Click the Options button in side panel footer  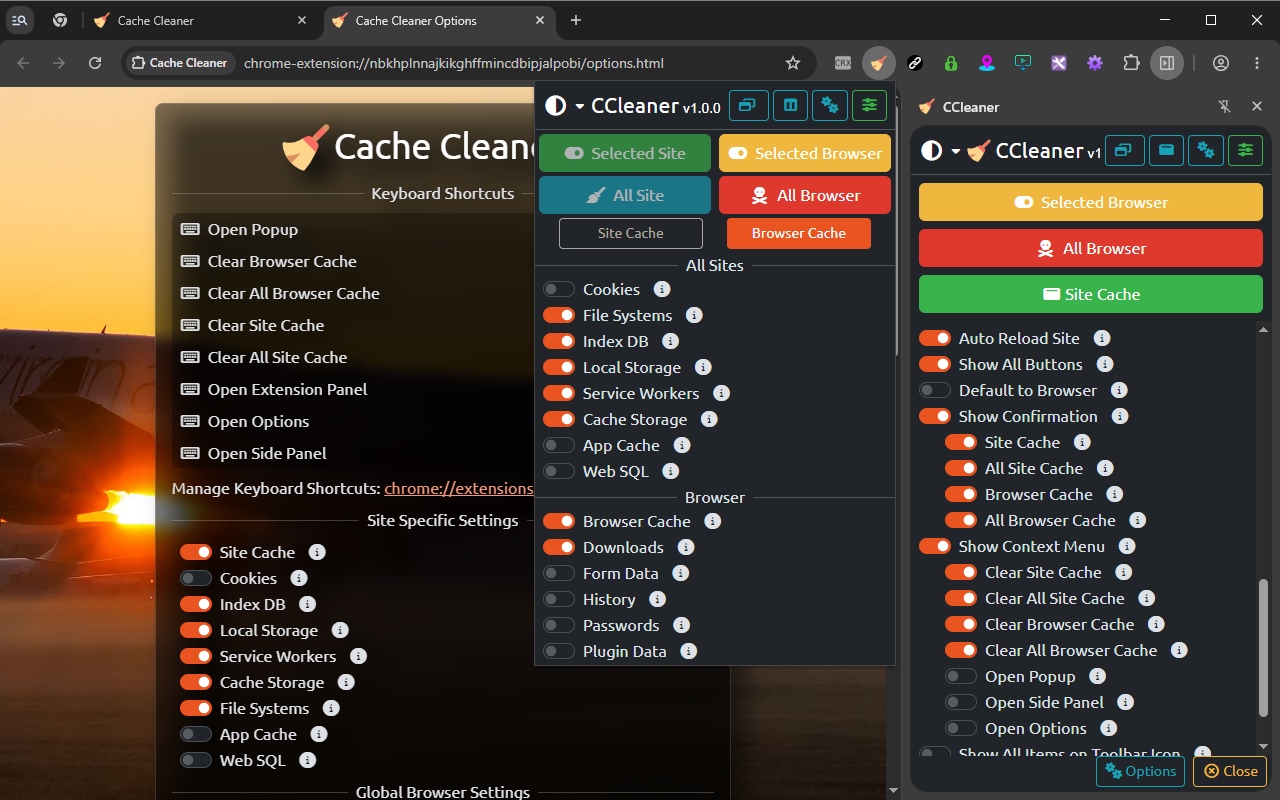click(1140, 771)
